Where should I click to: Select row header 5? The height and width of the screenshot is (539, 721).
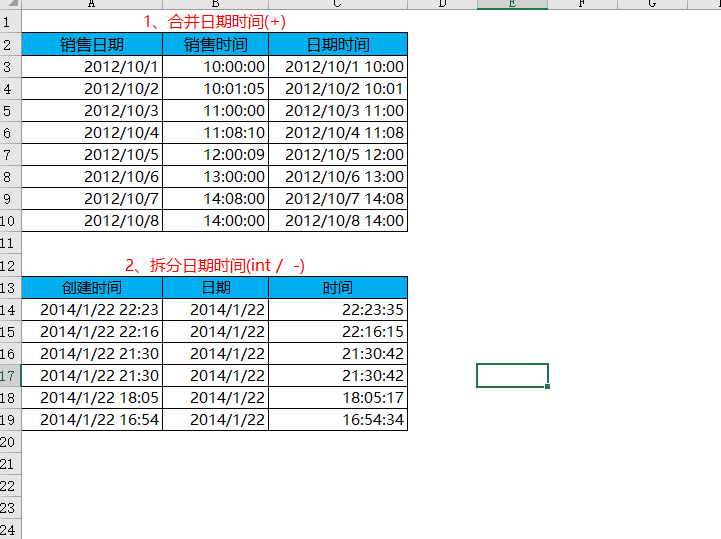point(10,111)
